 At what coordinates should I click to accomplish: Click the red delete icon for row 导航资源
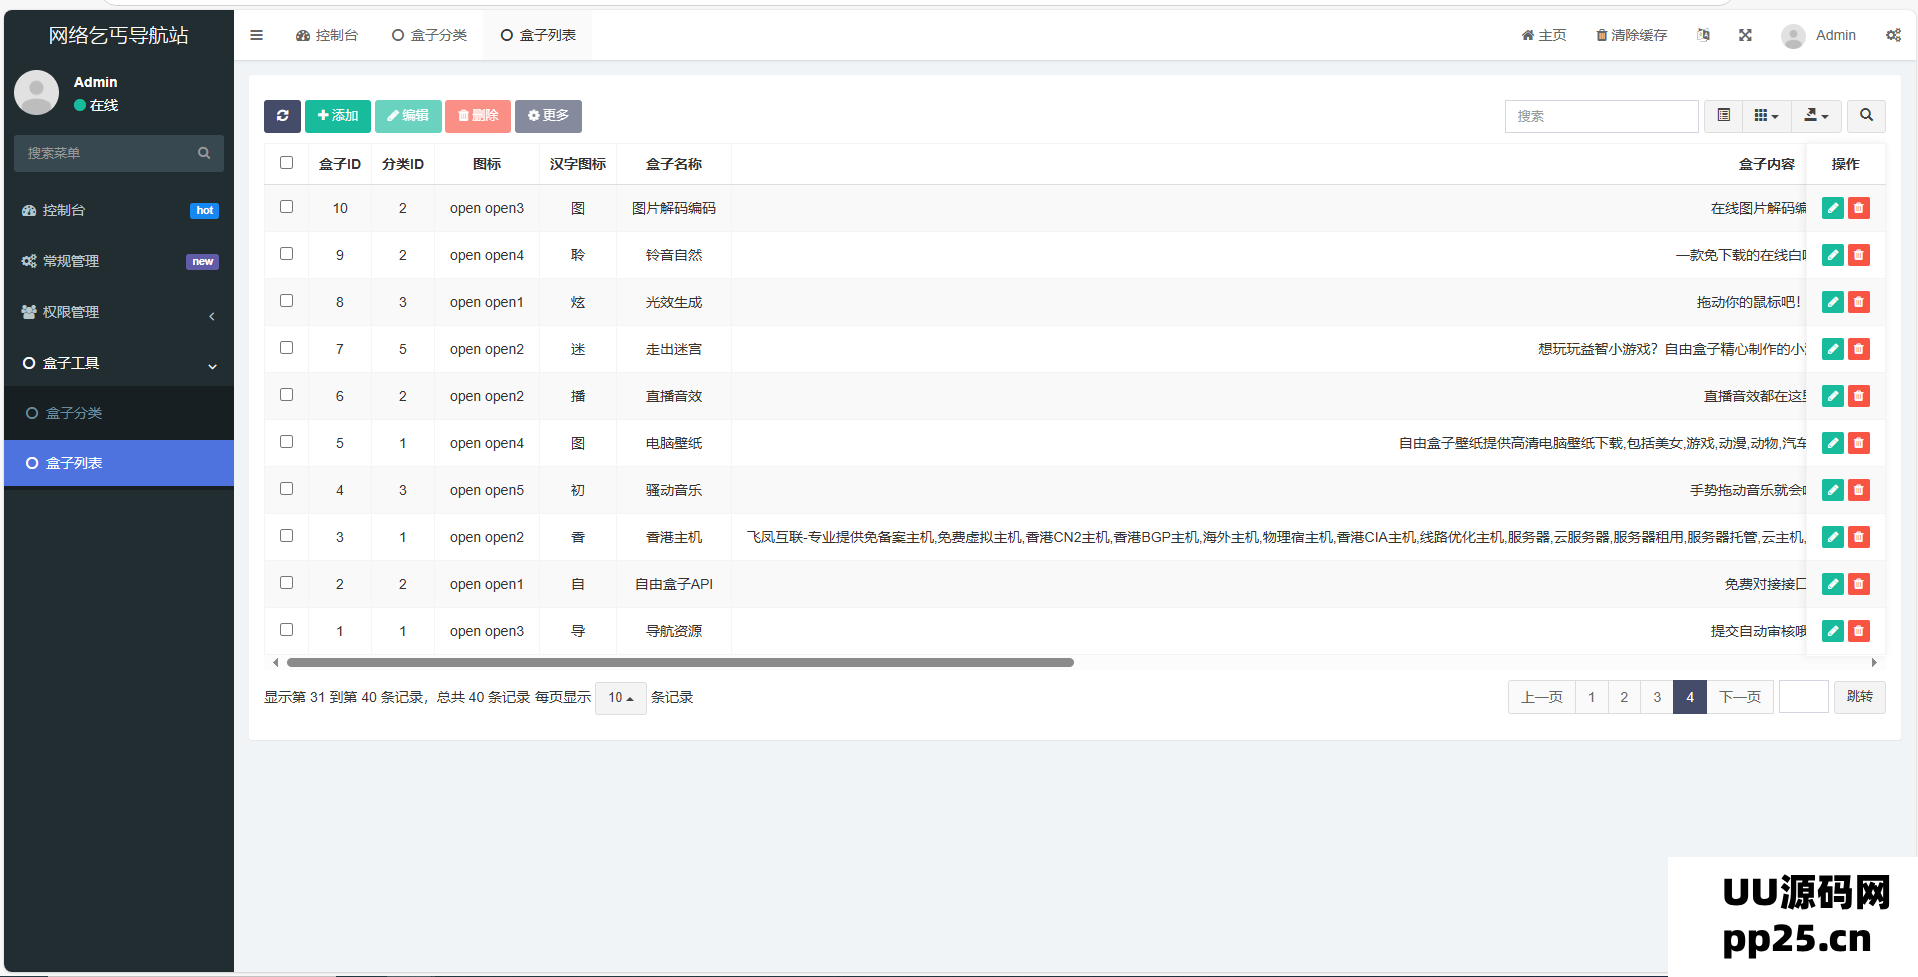click(1859, 631)
